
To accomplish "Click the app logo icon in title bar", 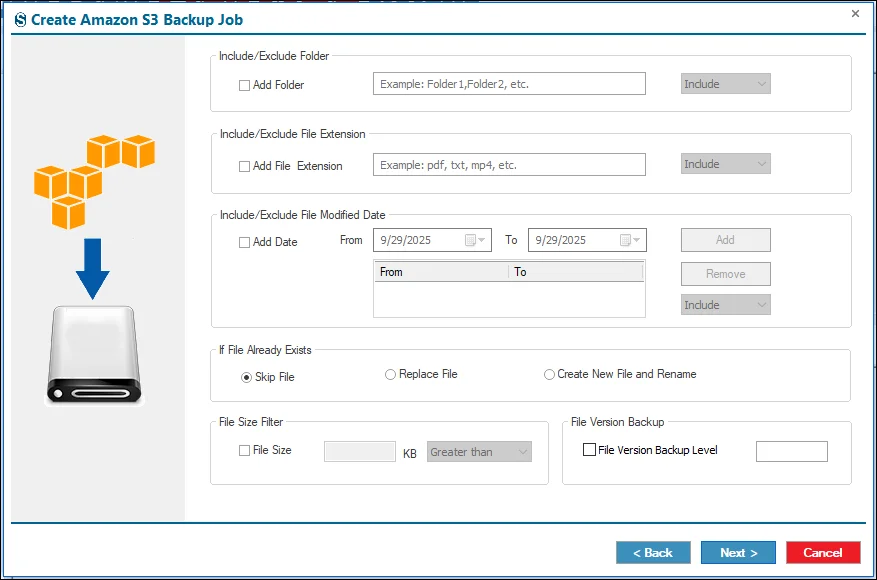I will click(x=20, y=20).
